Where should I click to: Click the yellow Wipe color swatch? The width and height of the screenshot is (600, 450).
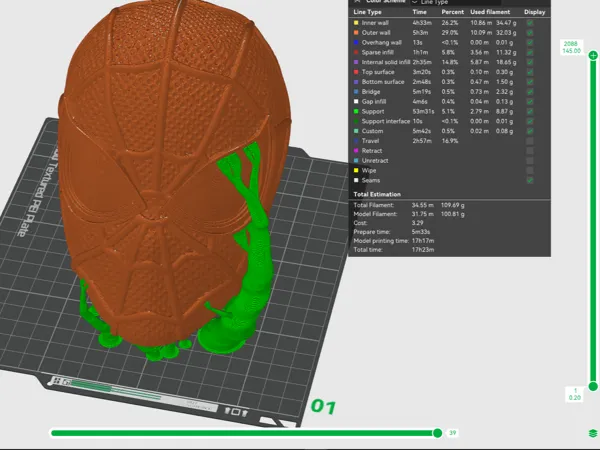pyautogui.click(x=356, y=170)
